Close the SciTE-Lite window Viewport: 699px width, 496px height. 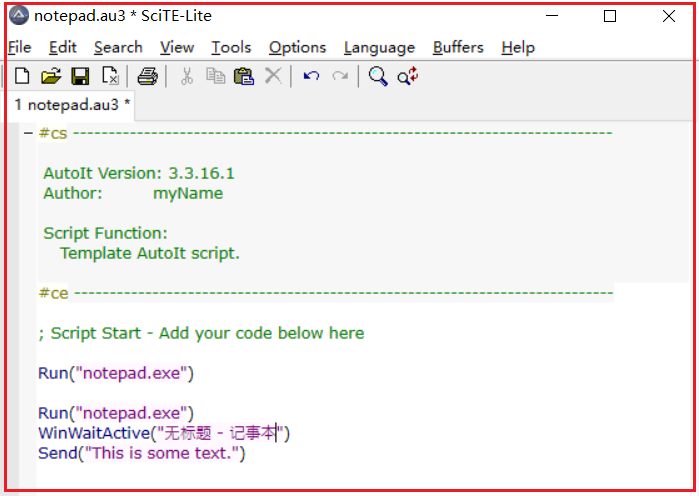pos(669,16)
